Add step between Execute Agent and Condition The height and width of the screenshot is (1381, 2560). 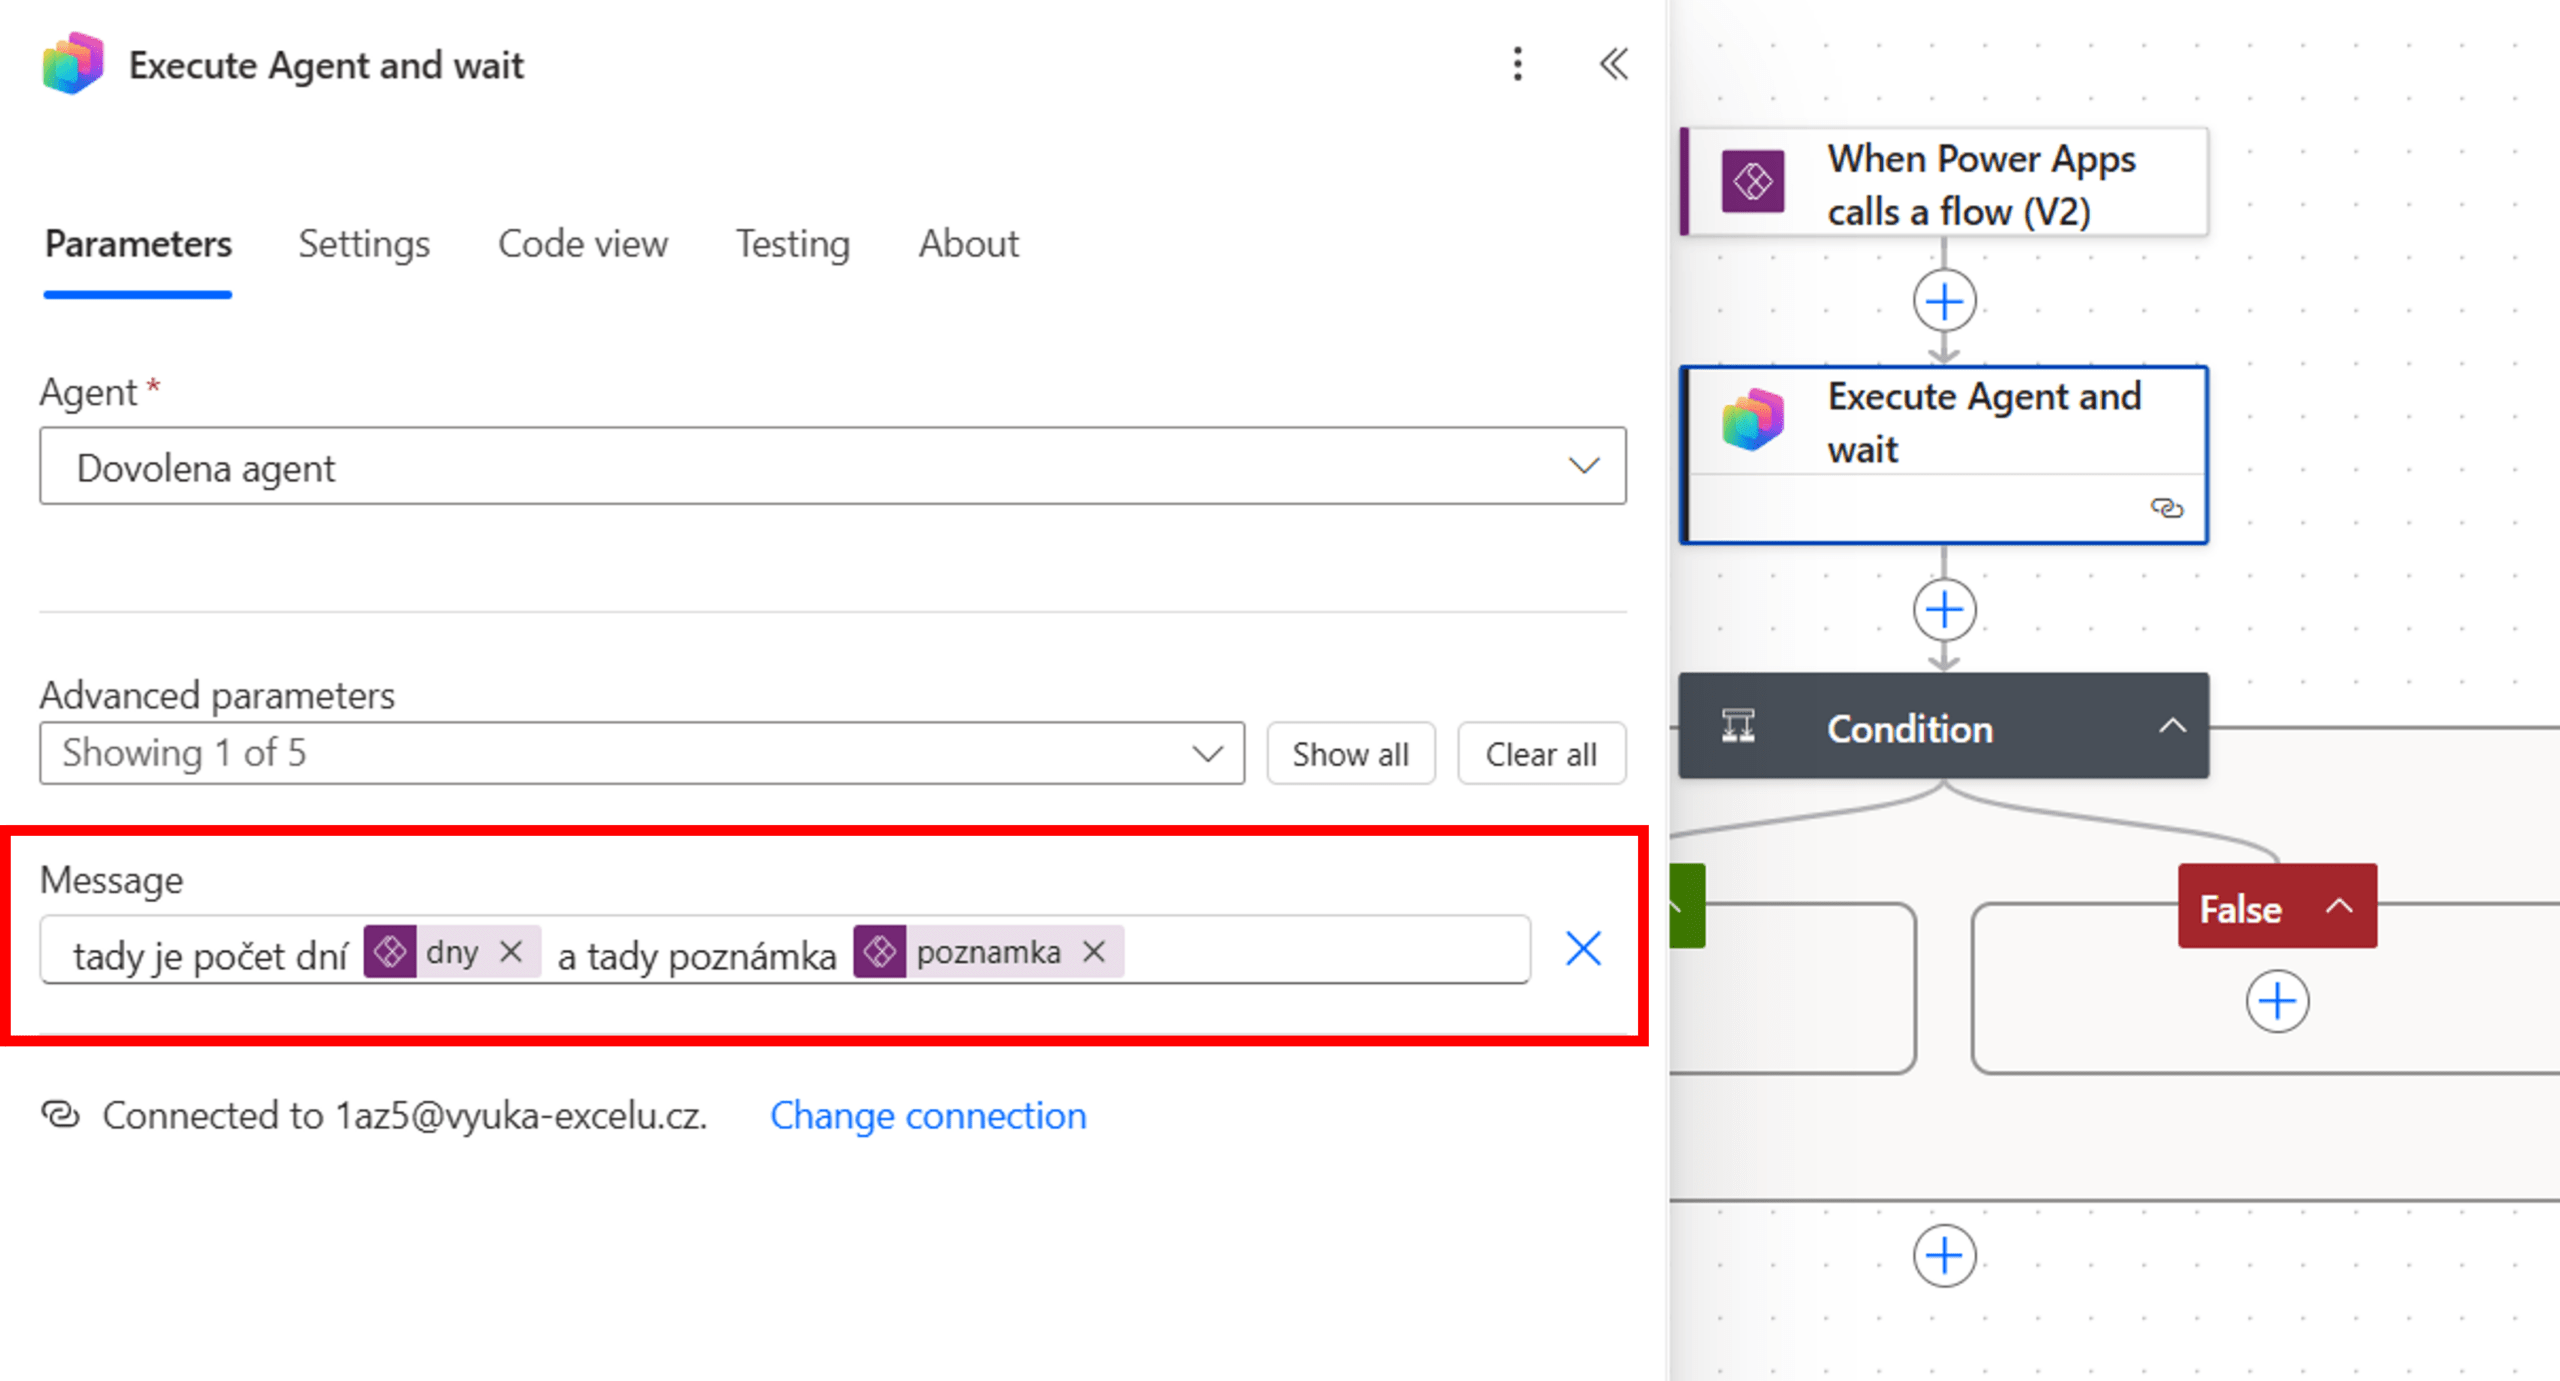(x=1944, y=610)
